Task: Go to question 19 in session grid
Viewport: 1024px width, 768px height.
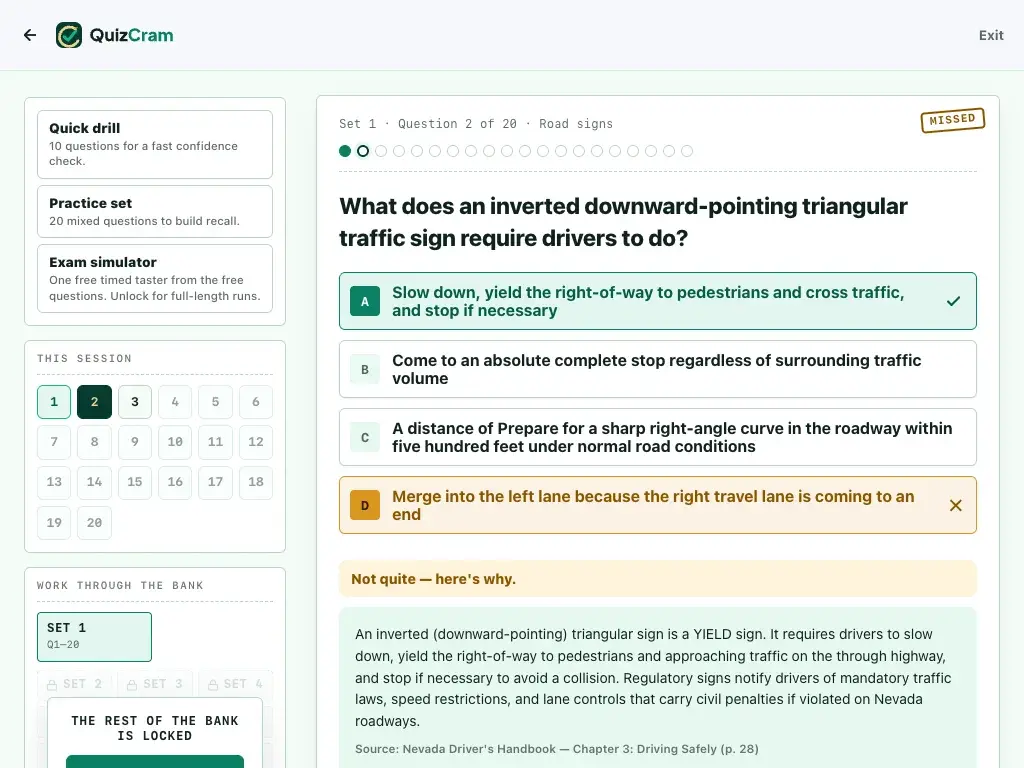Action: coord(54,522)
